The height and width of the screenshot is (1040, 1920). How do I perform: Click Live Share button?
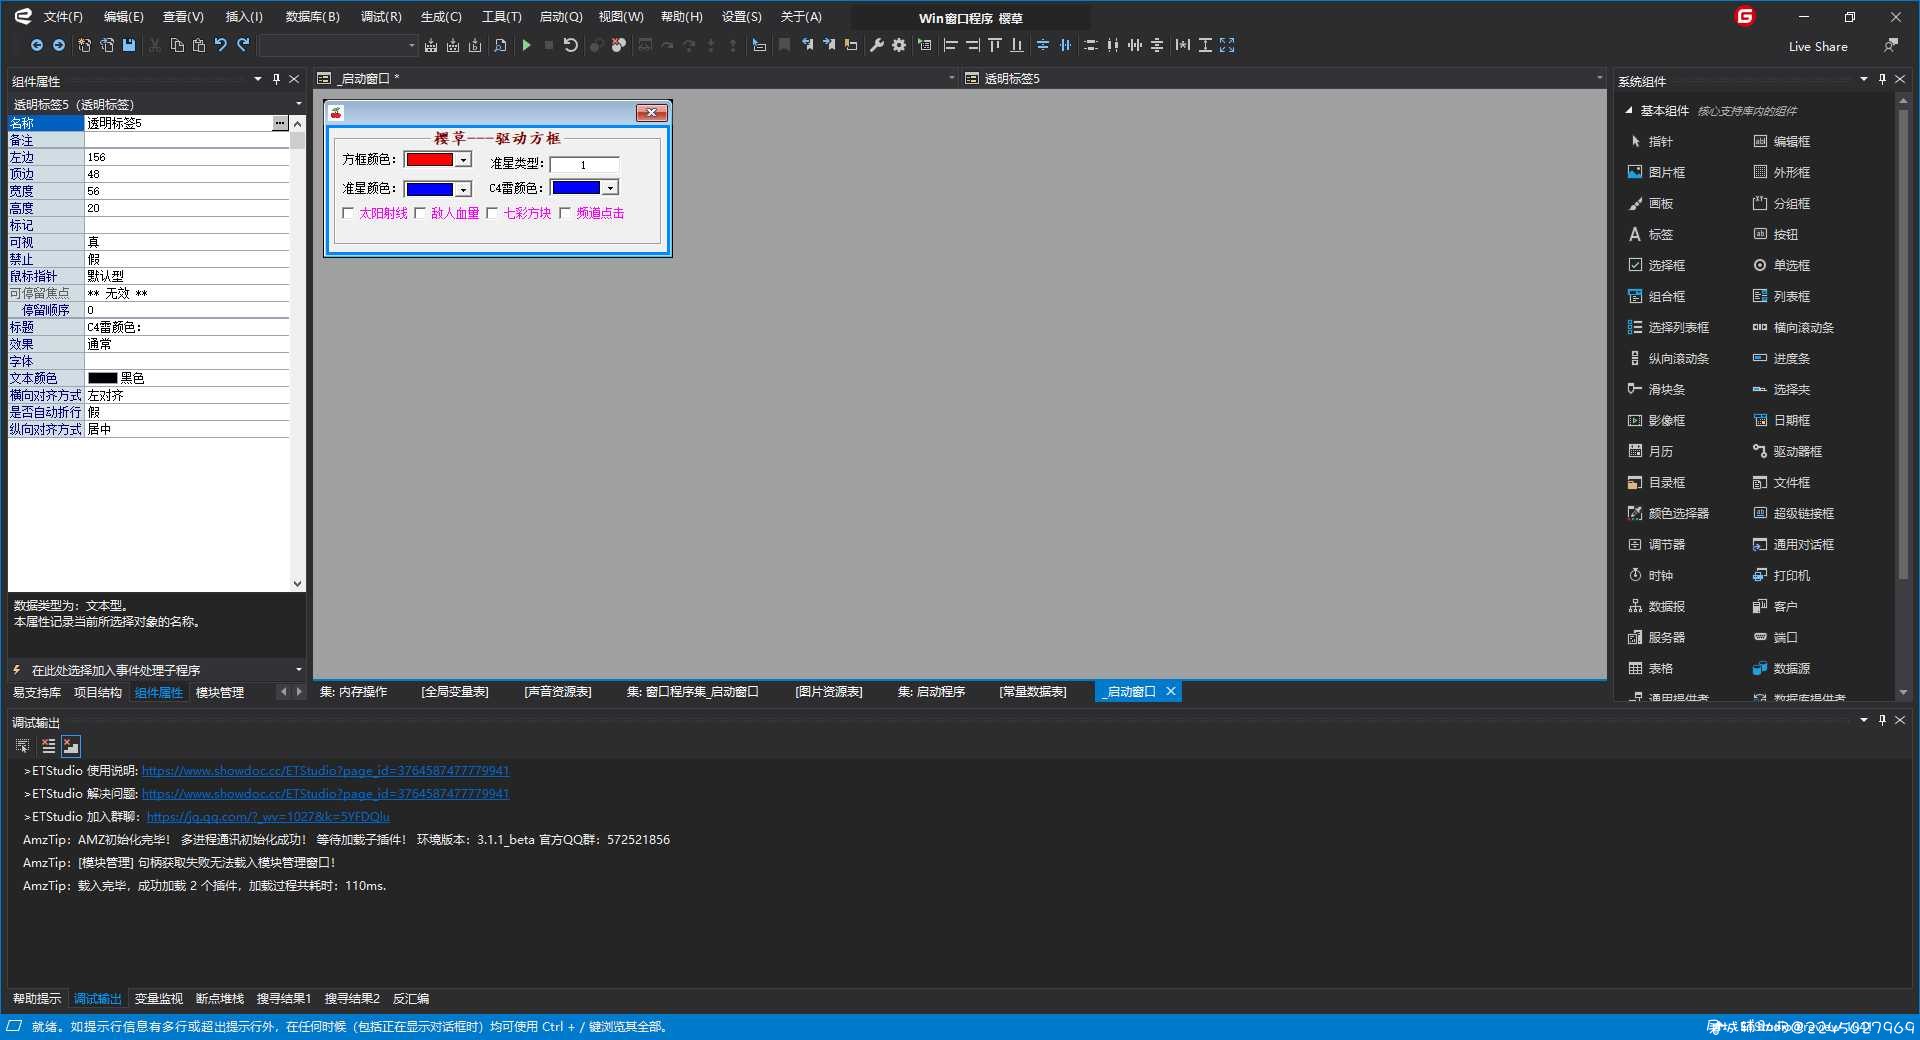(1818, 46)
